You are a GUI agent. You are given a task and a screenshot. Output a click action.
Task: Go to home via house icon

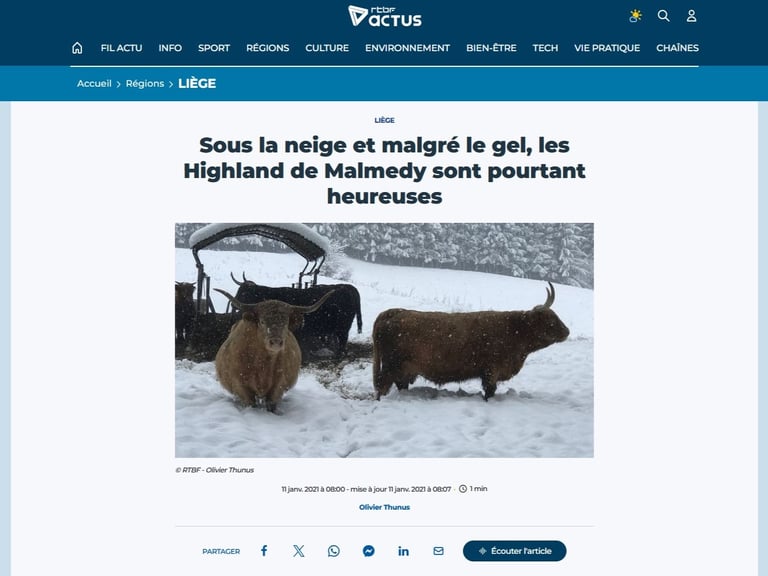(x=77, y=48)
